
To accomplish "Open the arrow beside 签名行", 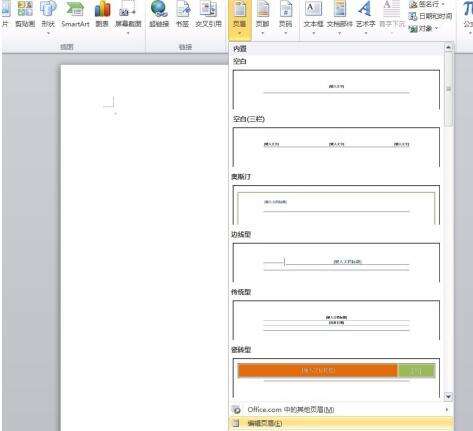I will click(x=443, y=4).
